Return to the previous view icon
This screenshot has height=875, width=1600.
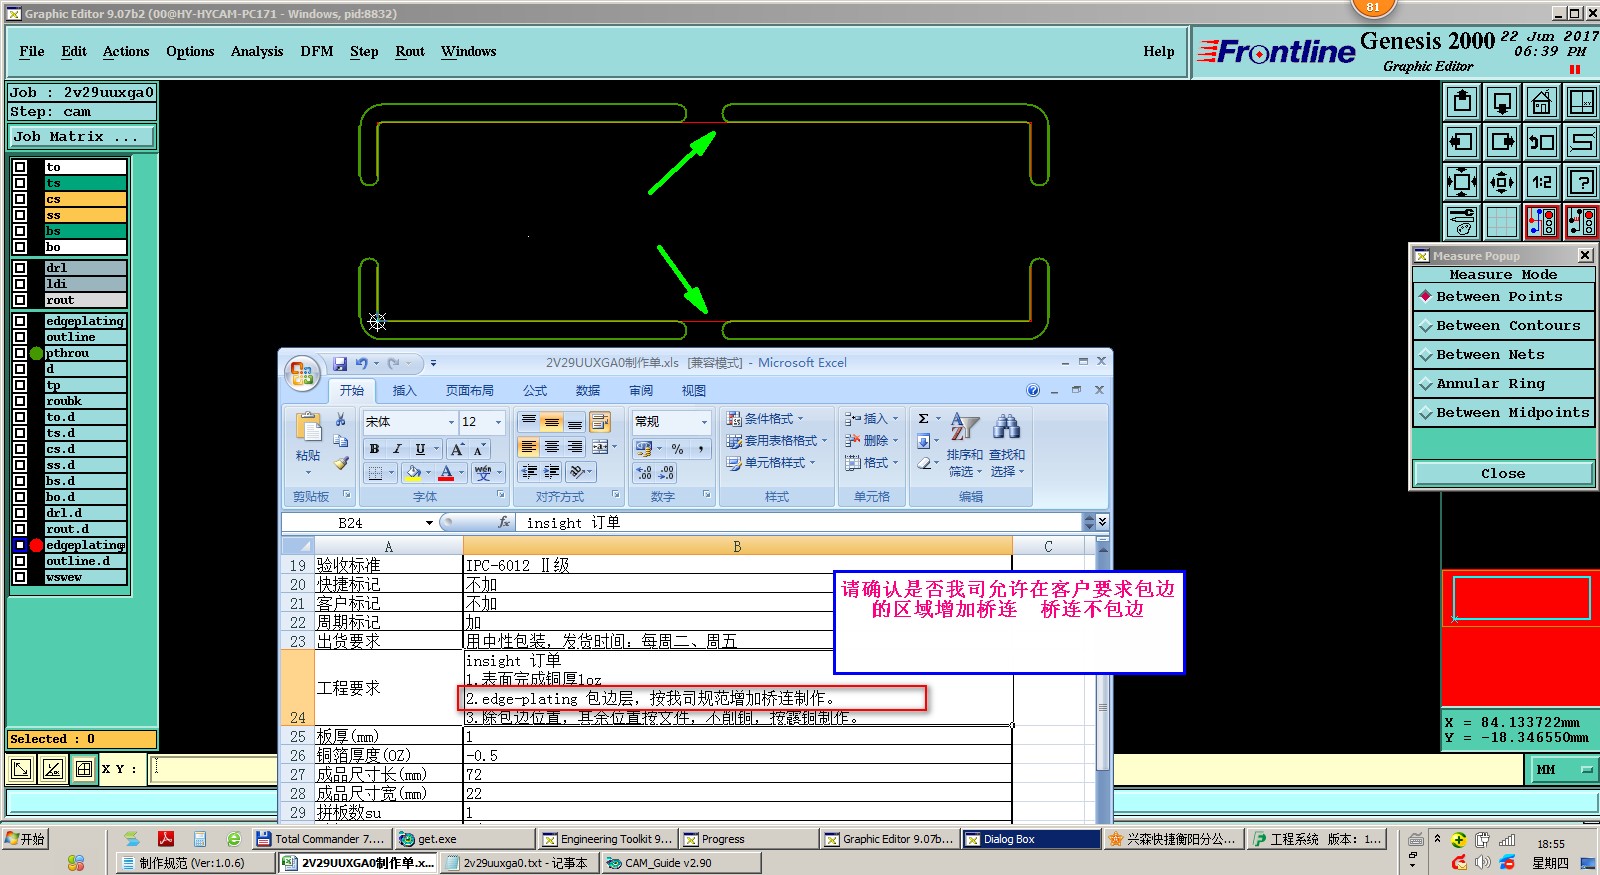1541,142
